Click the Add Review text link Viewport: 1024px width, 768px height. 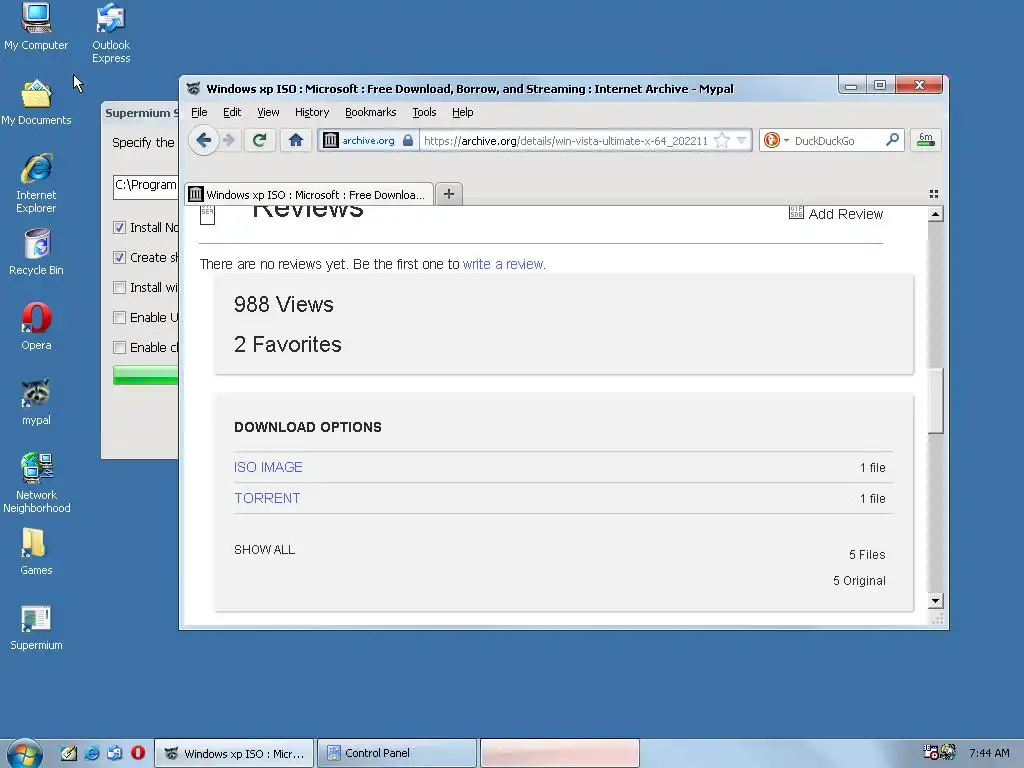[x=846, y=214]
